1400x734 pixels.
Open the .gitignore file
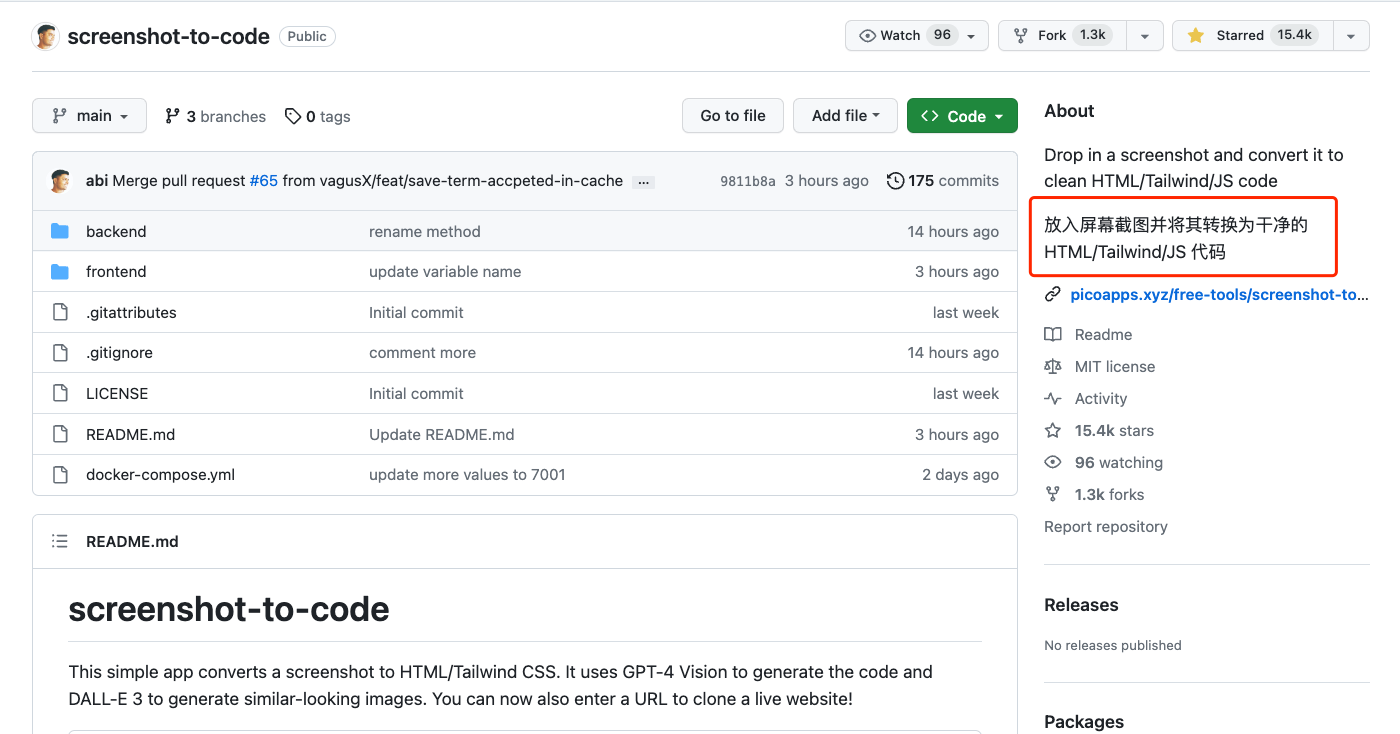(119, 353)
